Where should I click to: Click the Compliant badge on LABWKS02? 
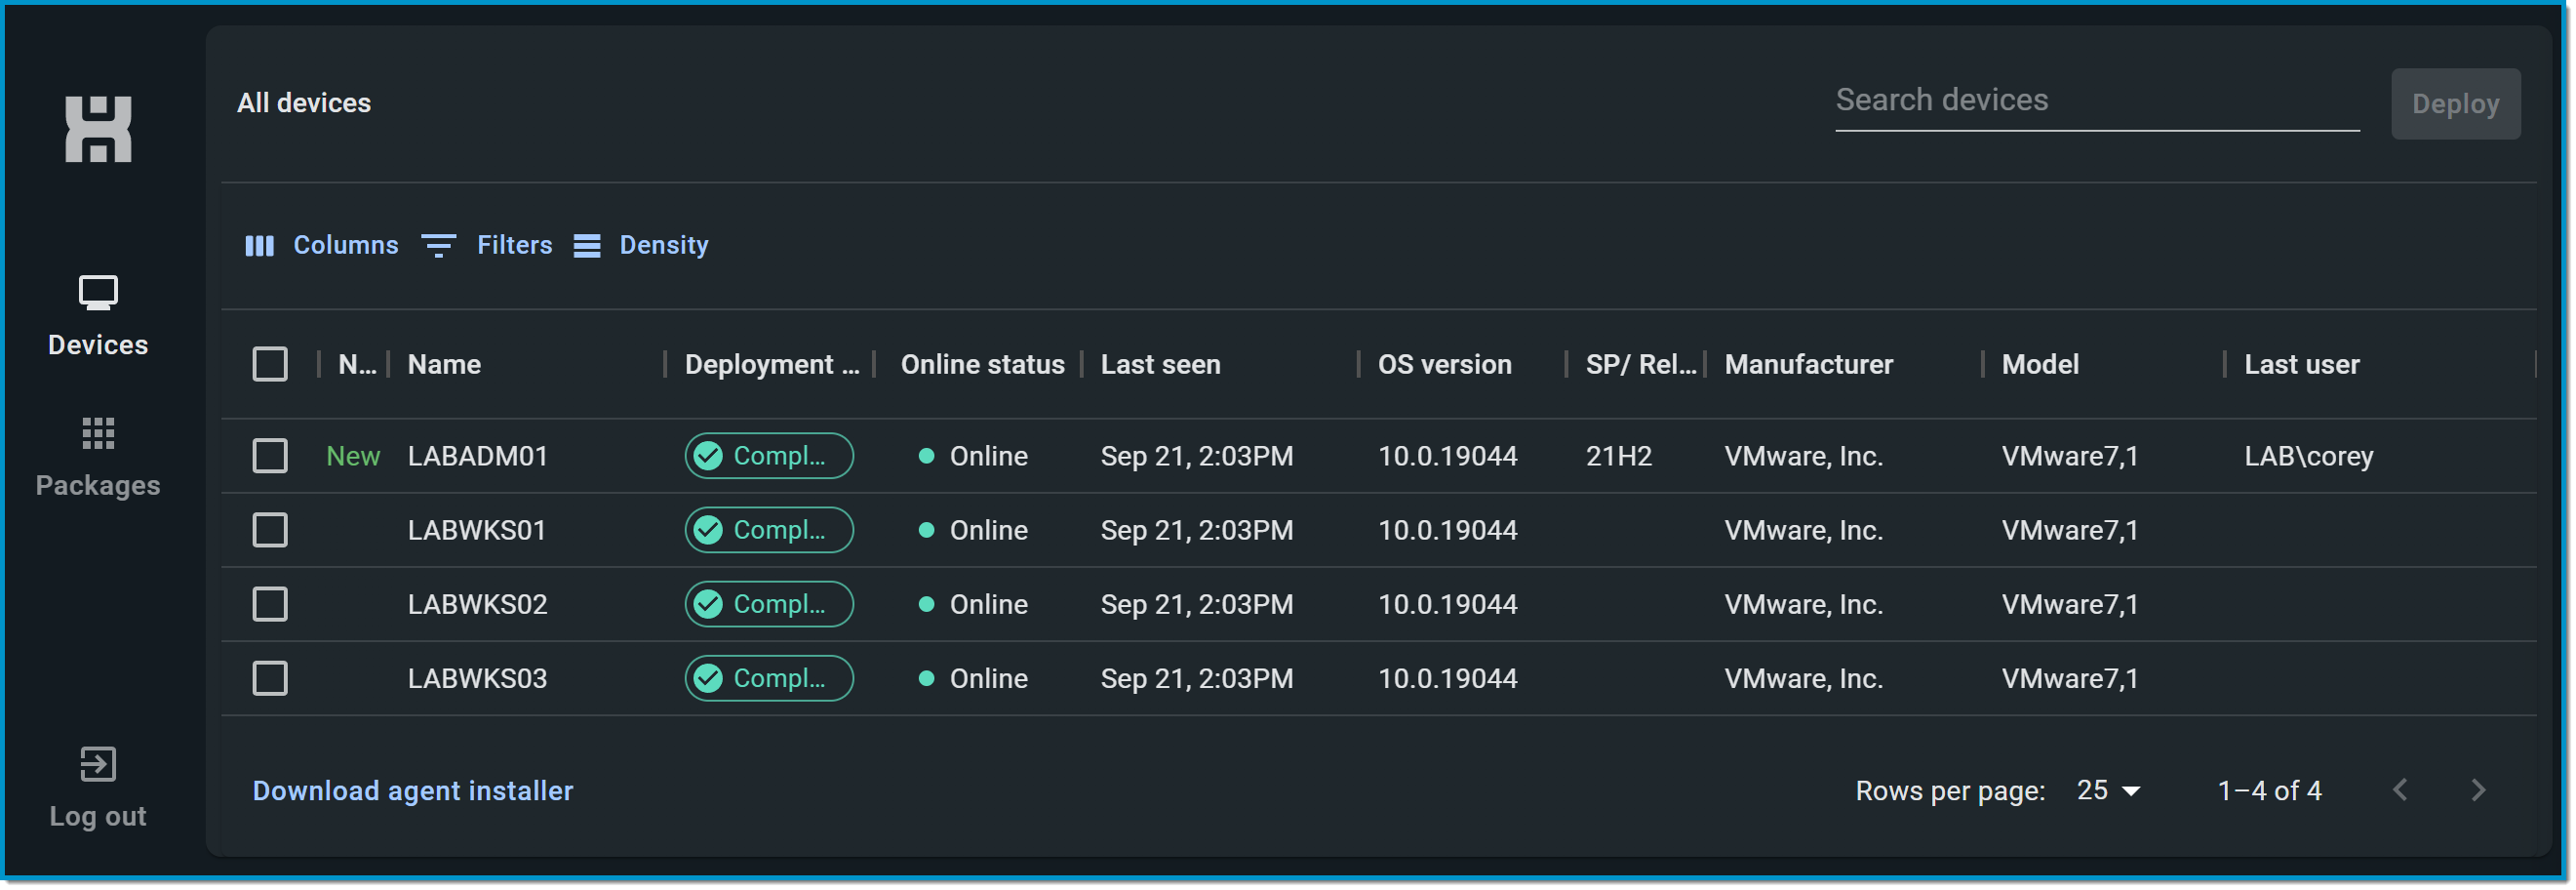(x=768, y=604)
